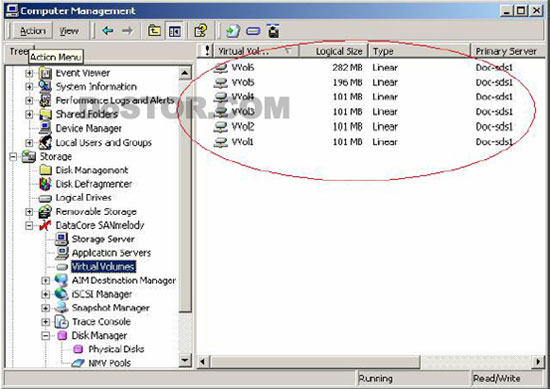Collapse the Disk Manager node
The width and height of the screenshot is (550, 389).
(45, 336)
